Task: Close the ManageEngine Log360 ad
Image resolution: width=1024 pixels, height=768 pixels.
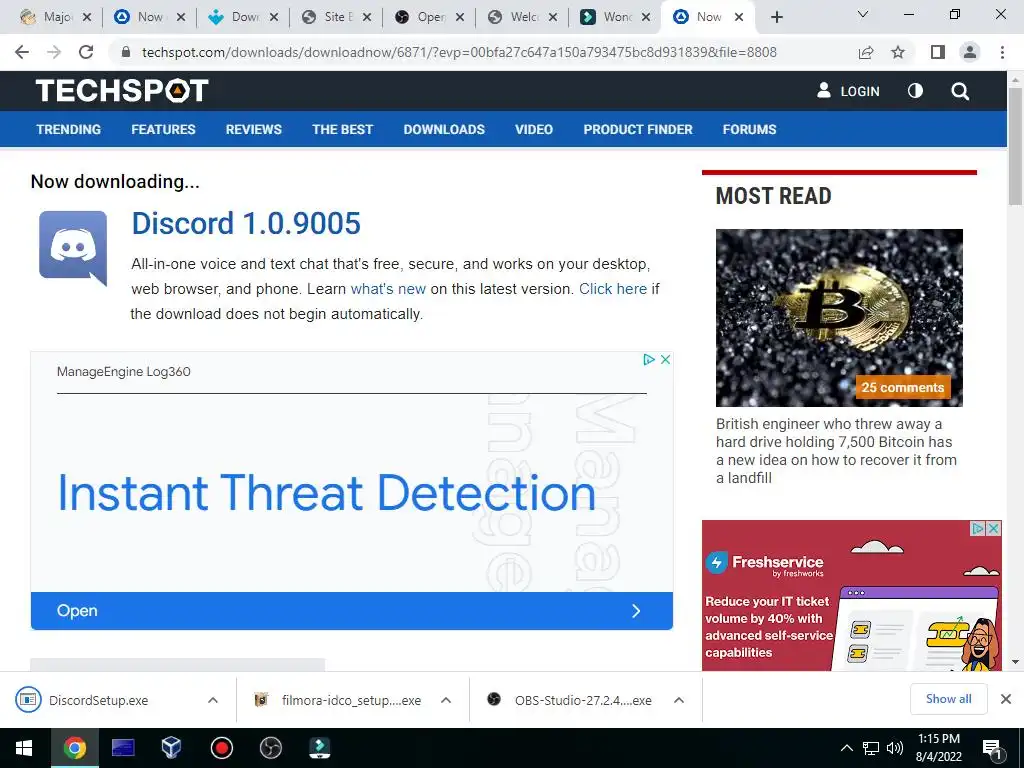Action: tap(665, 359)
